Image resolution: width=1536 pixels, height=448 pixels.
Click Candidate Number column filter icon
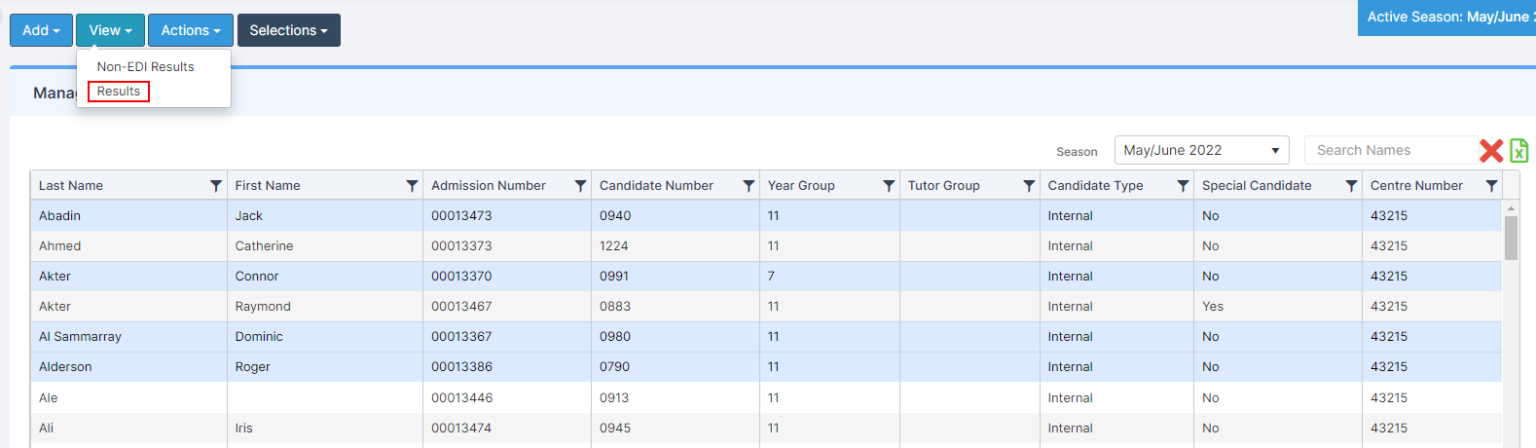(x=748, y=186)
